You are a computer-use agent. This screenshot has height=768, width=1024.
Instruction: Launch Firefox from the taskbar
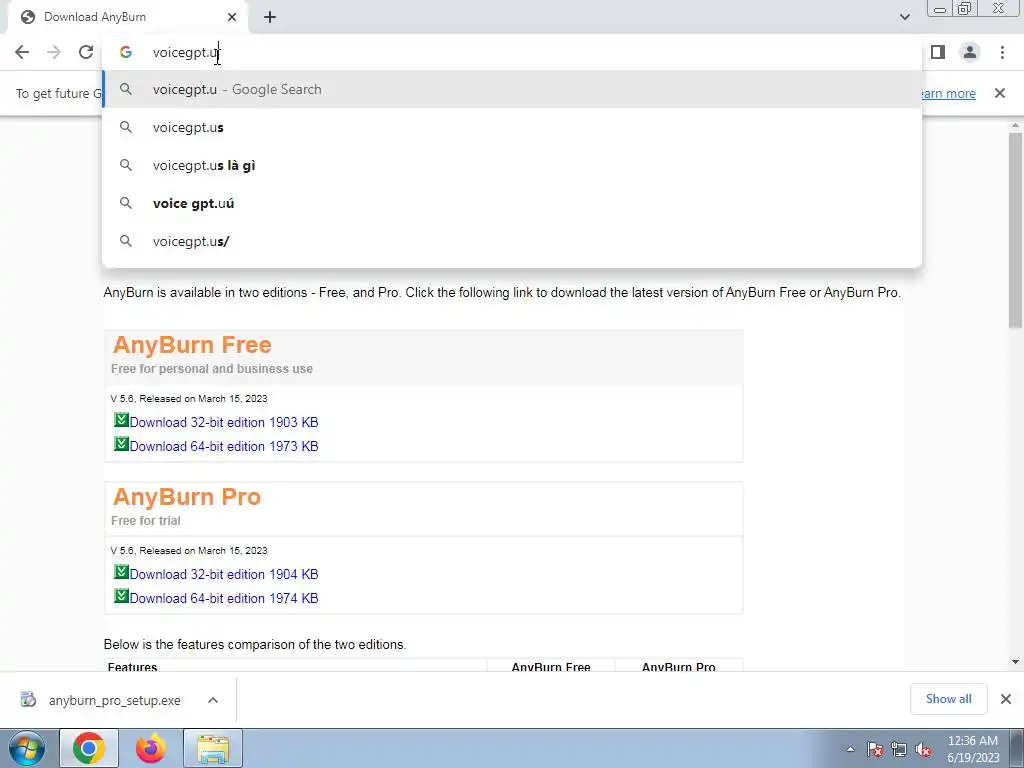(x=151, y=748)
